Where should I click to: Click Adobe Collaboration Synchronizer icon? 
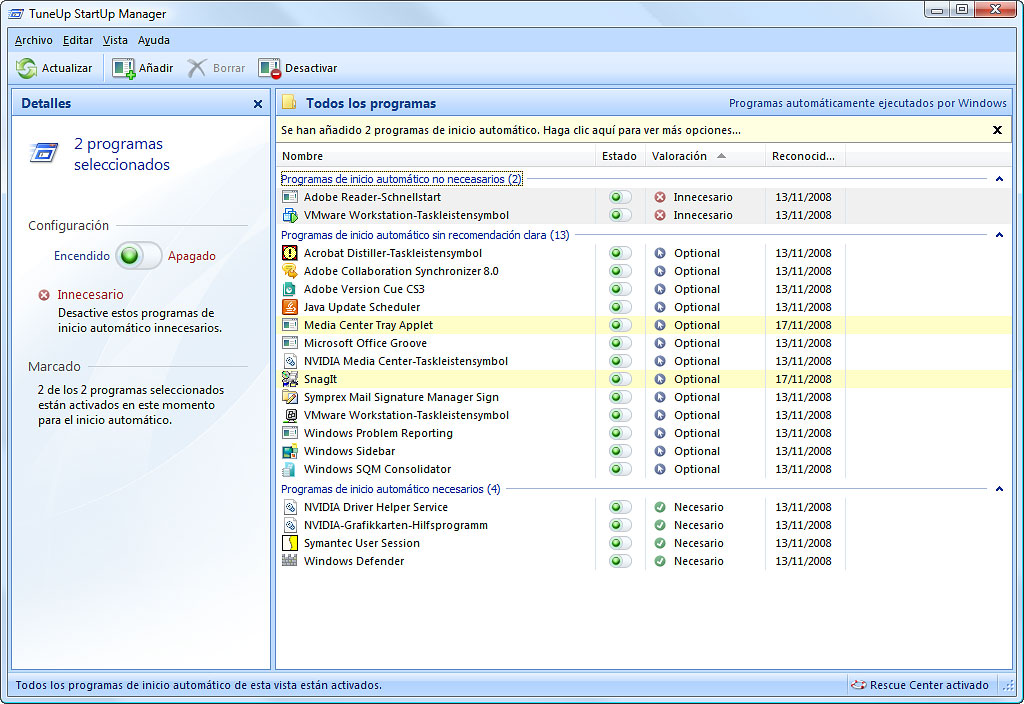pyautogui.click(x=289, y=271)
